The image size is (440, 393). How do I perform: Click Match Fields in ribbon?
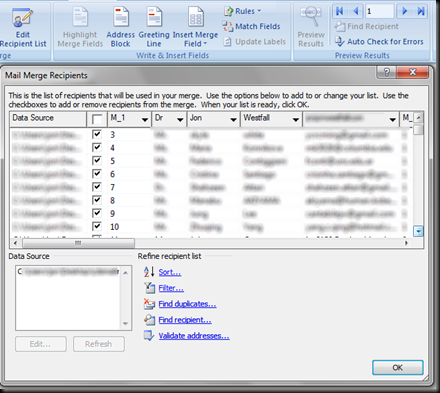pos(252,26)
